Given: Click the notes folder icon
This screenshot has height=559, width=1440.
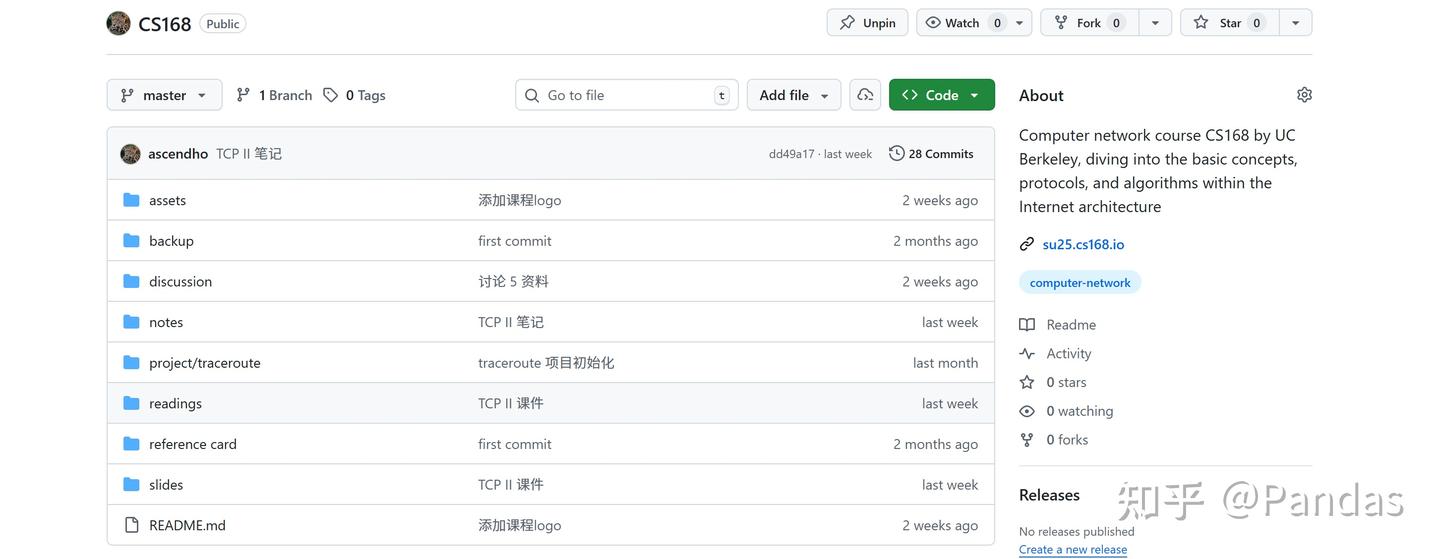Looking at the screenshot, I should tap(131, 322).
